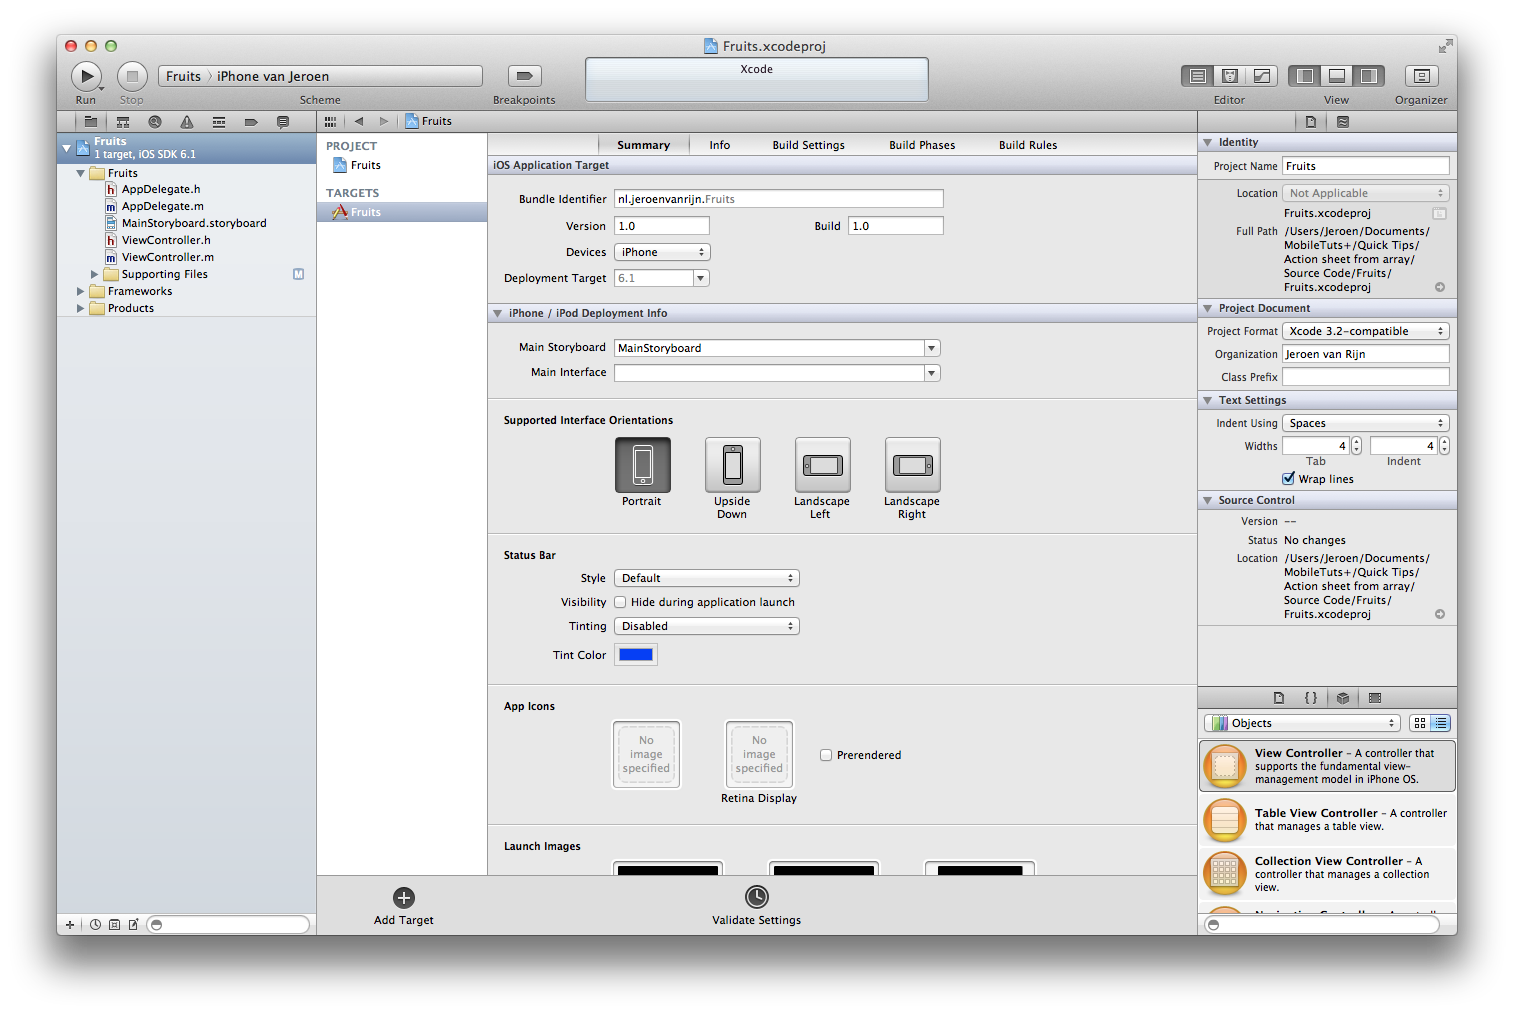Enable Landscape Left orientation

[823, 465]
